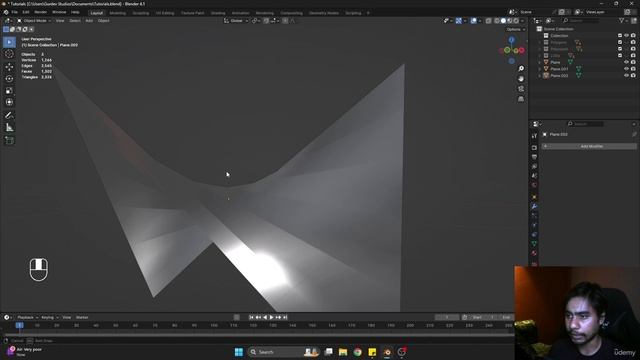640x360 pixels.
Task: Click the zoom view magnifier icon
Action: tap(521, 69)
